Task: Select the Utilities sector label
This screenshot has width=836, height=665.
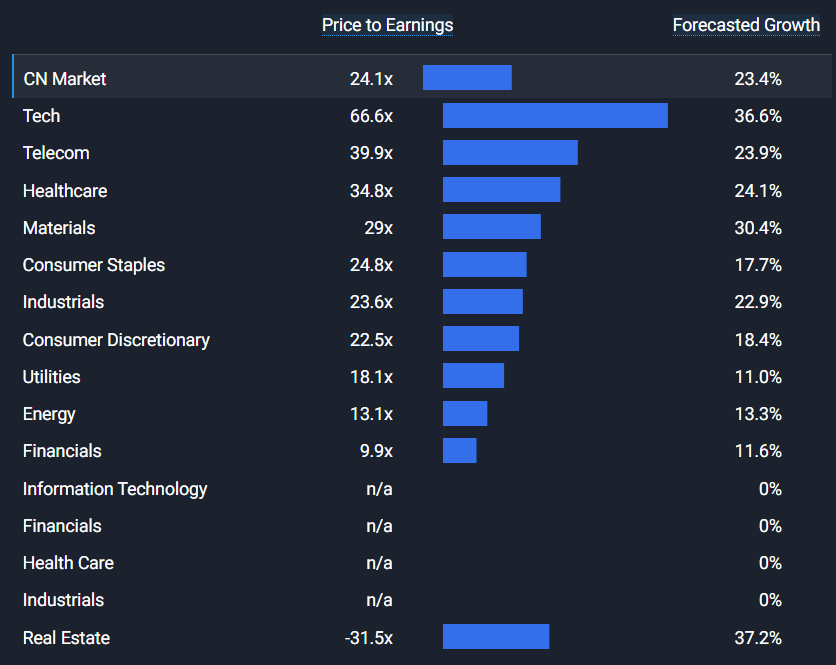Action: pos(52,377)
